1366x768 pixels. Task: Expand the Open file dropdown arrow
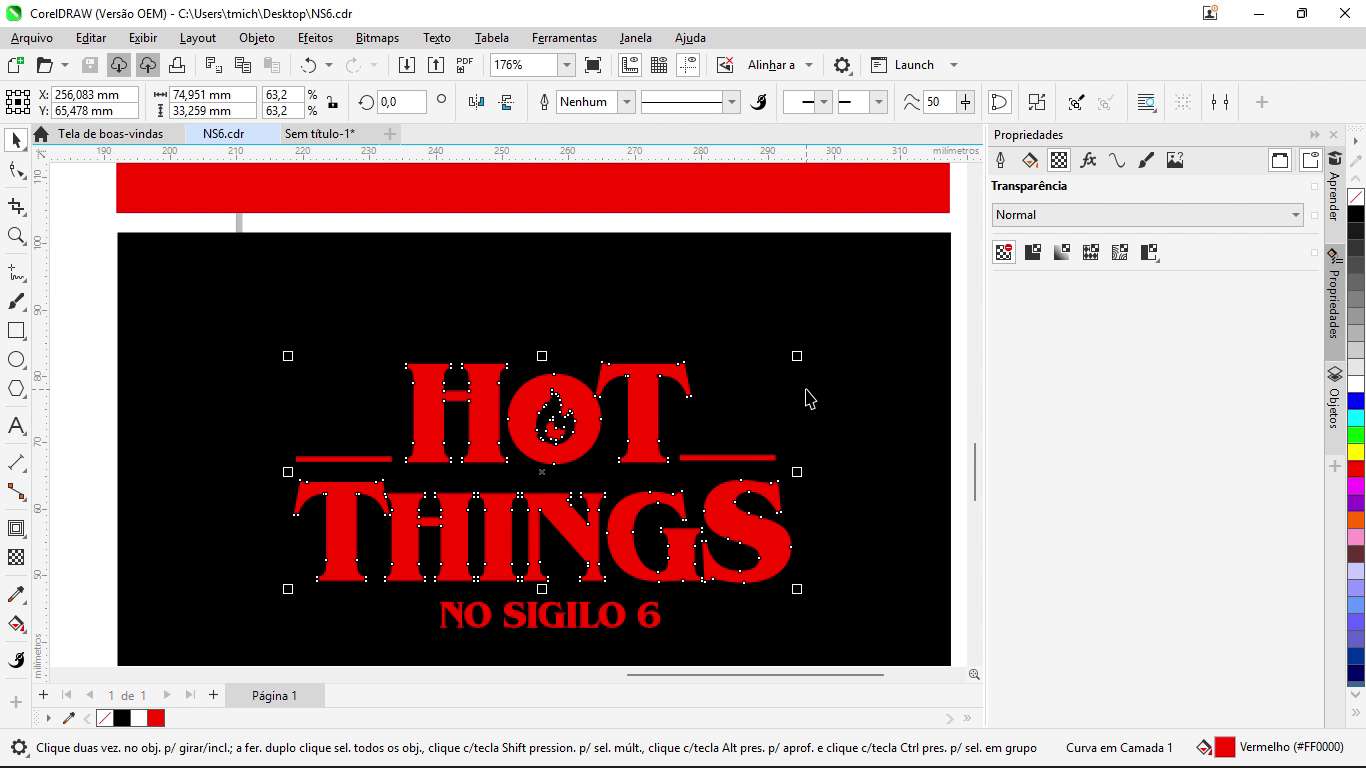tap(65, 65)
